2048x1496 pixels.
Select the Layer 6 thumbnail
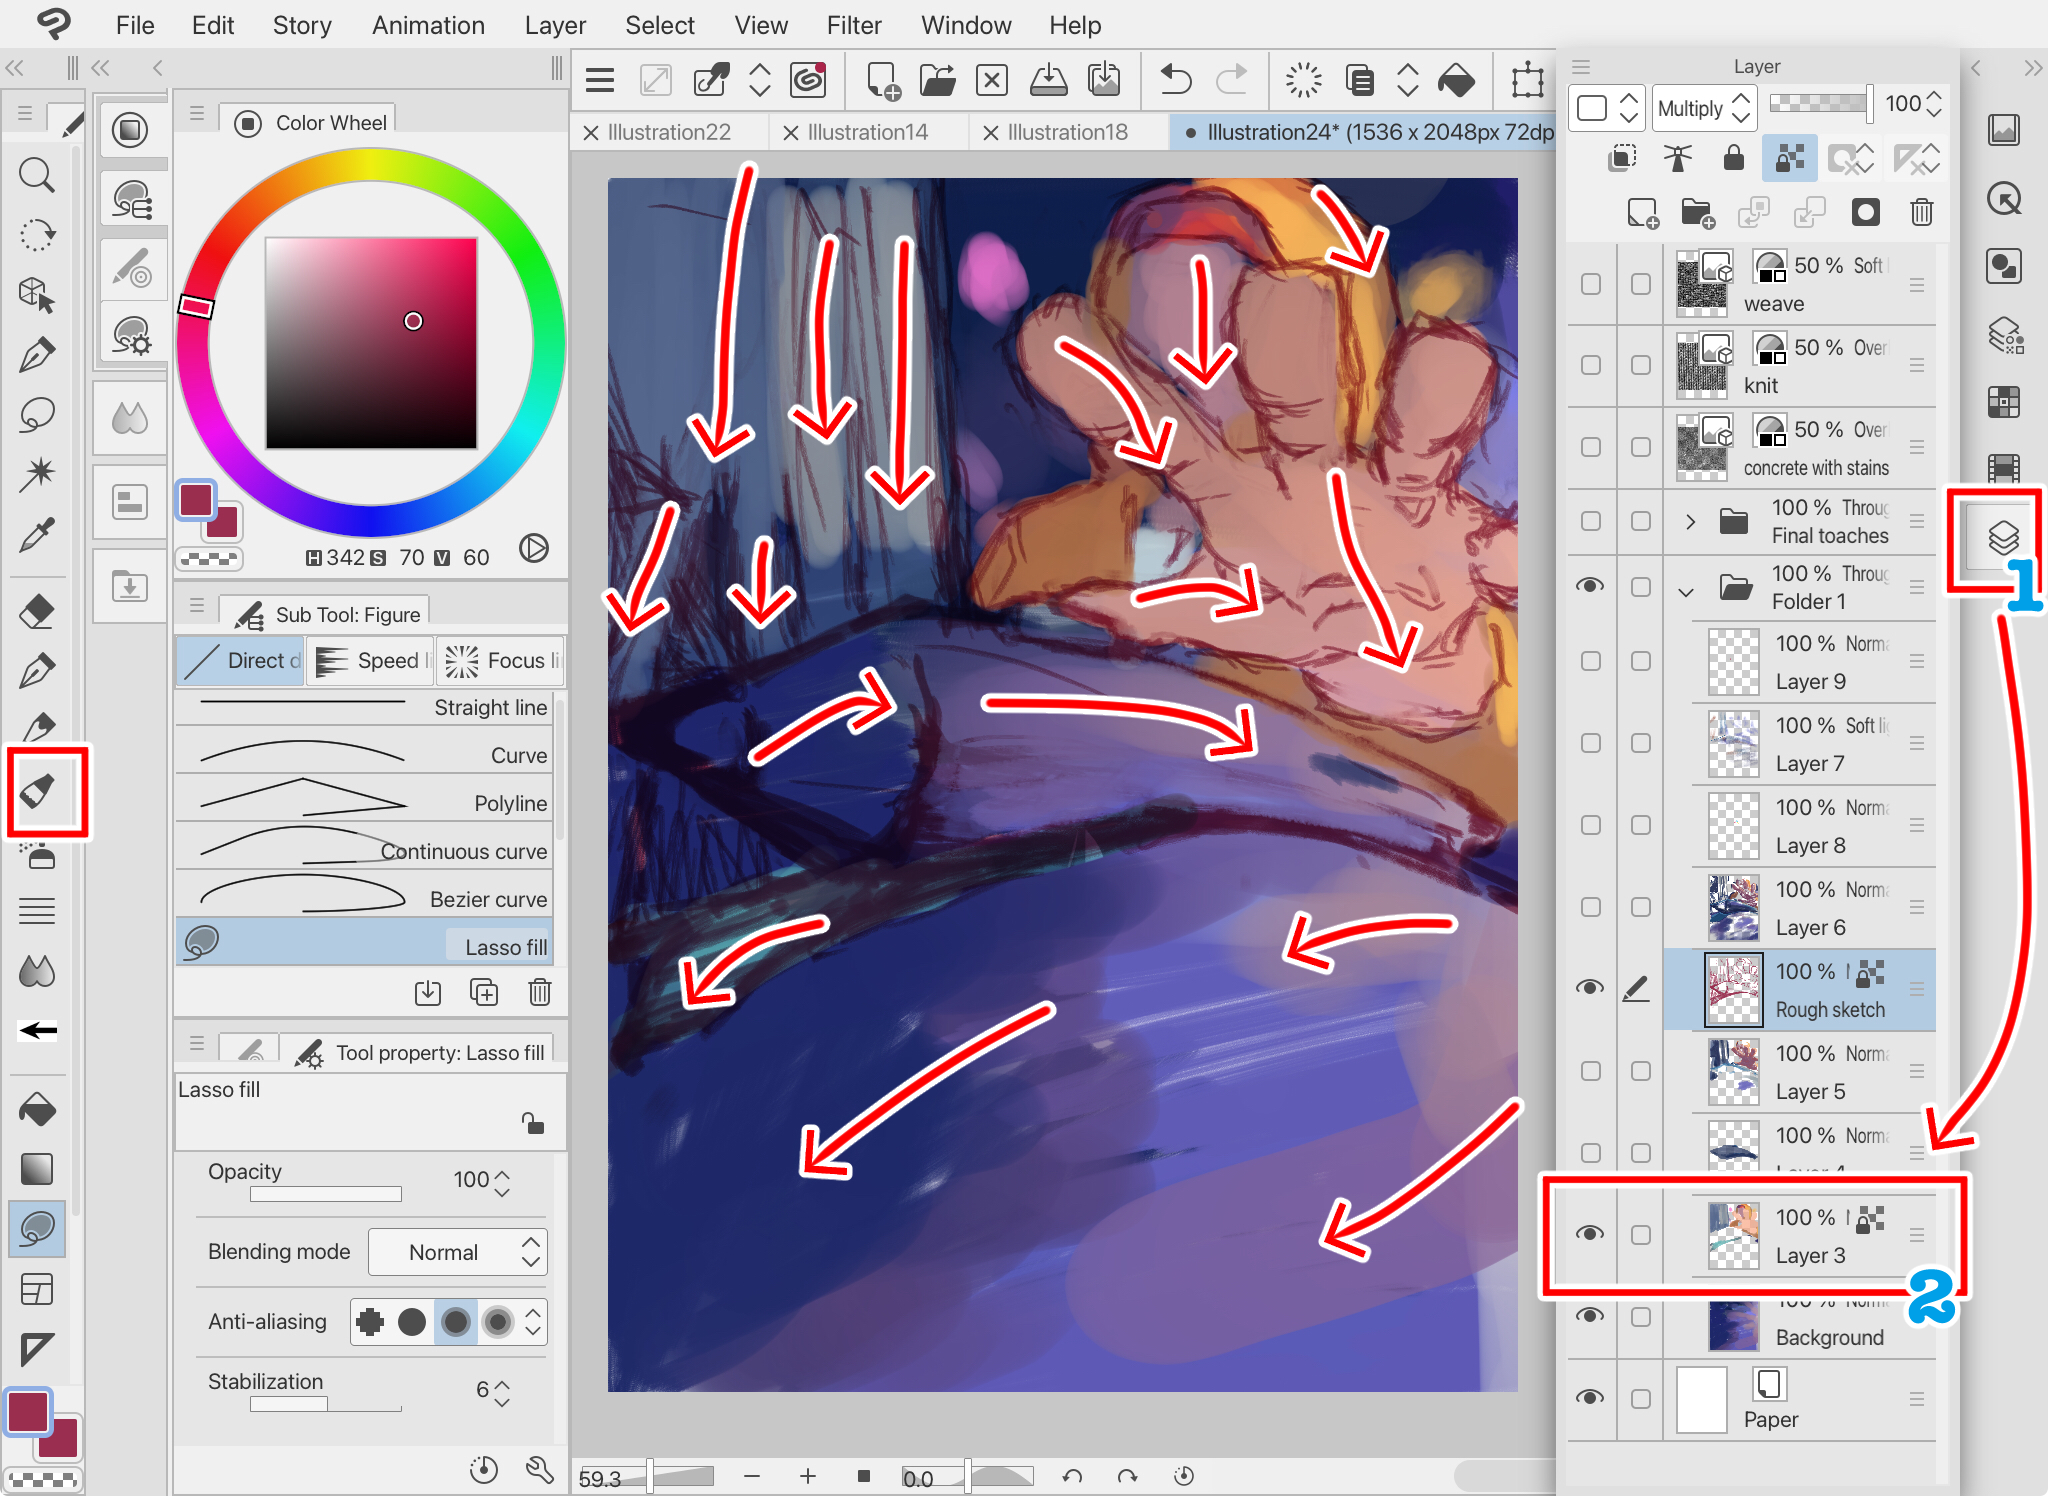1733,907
